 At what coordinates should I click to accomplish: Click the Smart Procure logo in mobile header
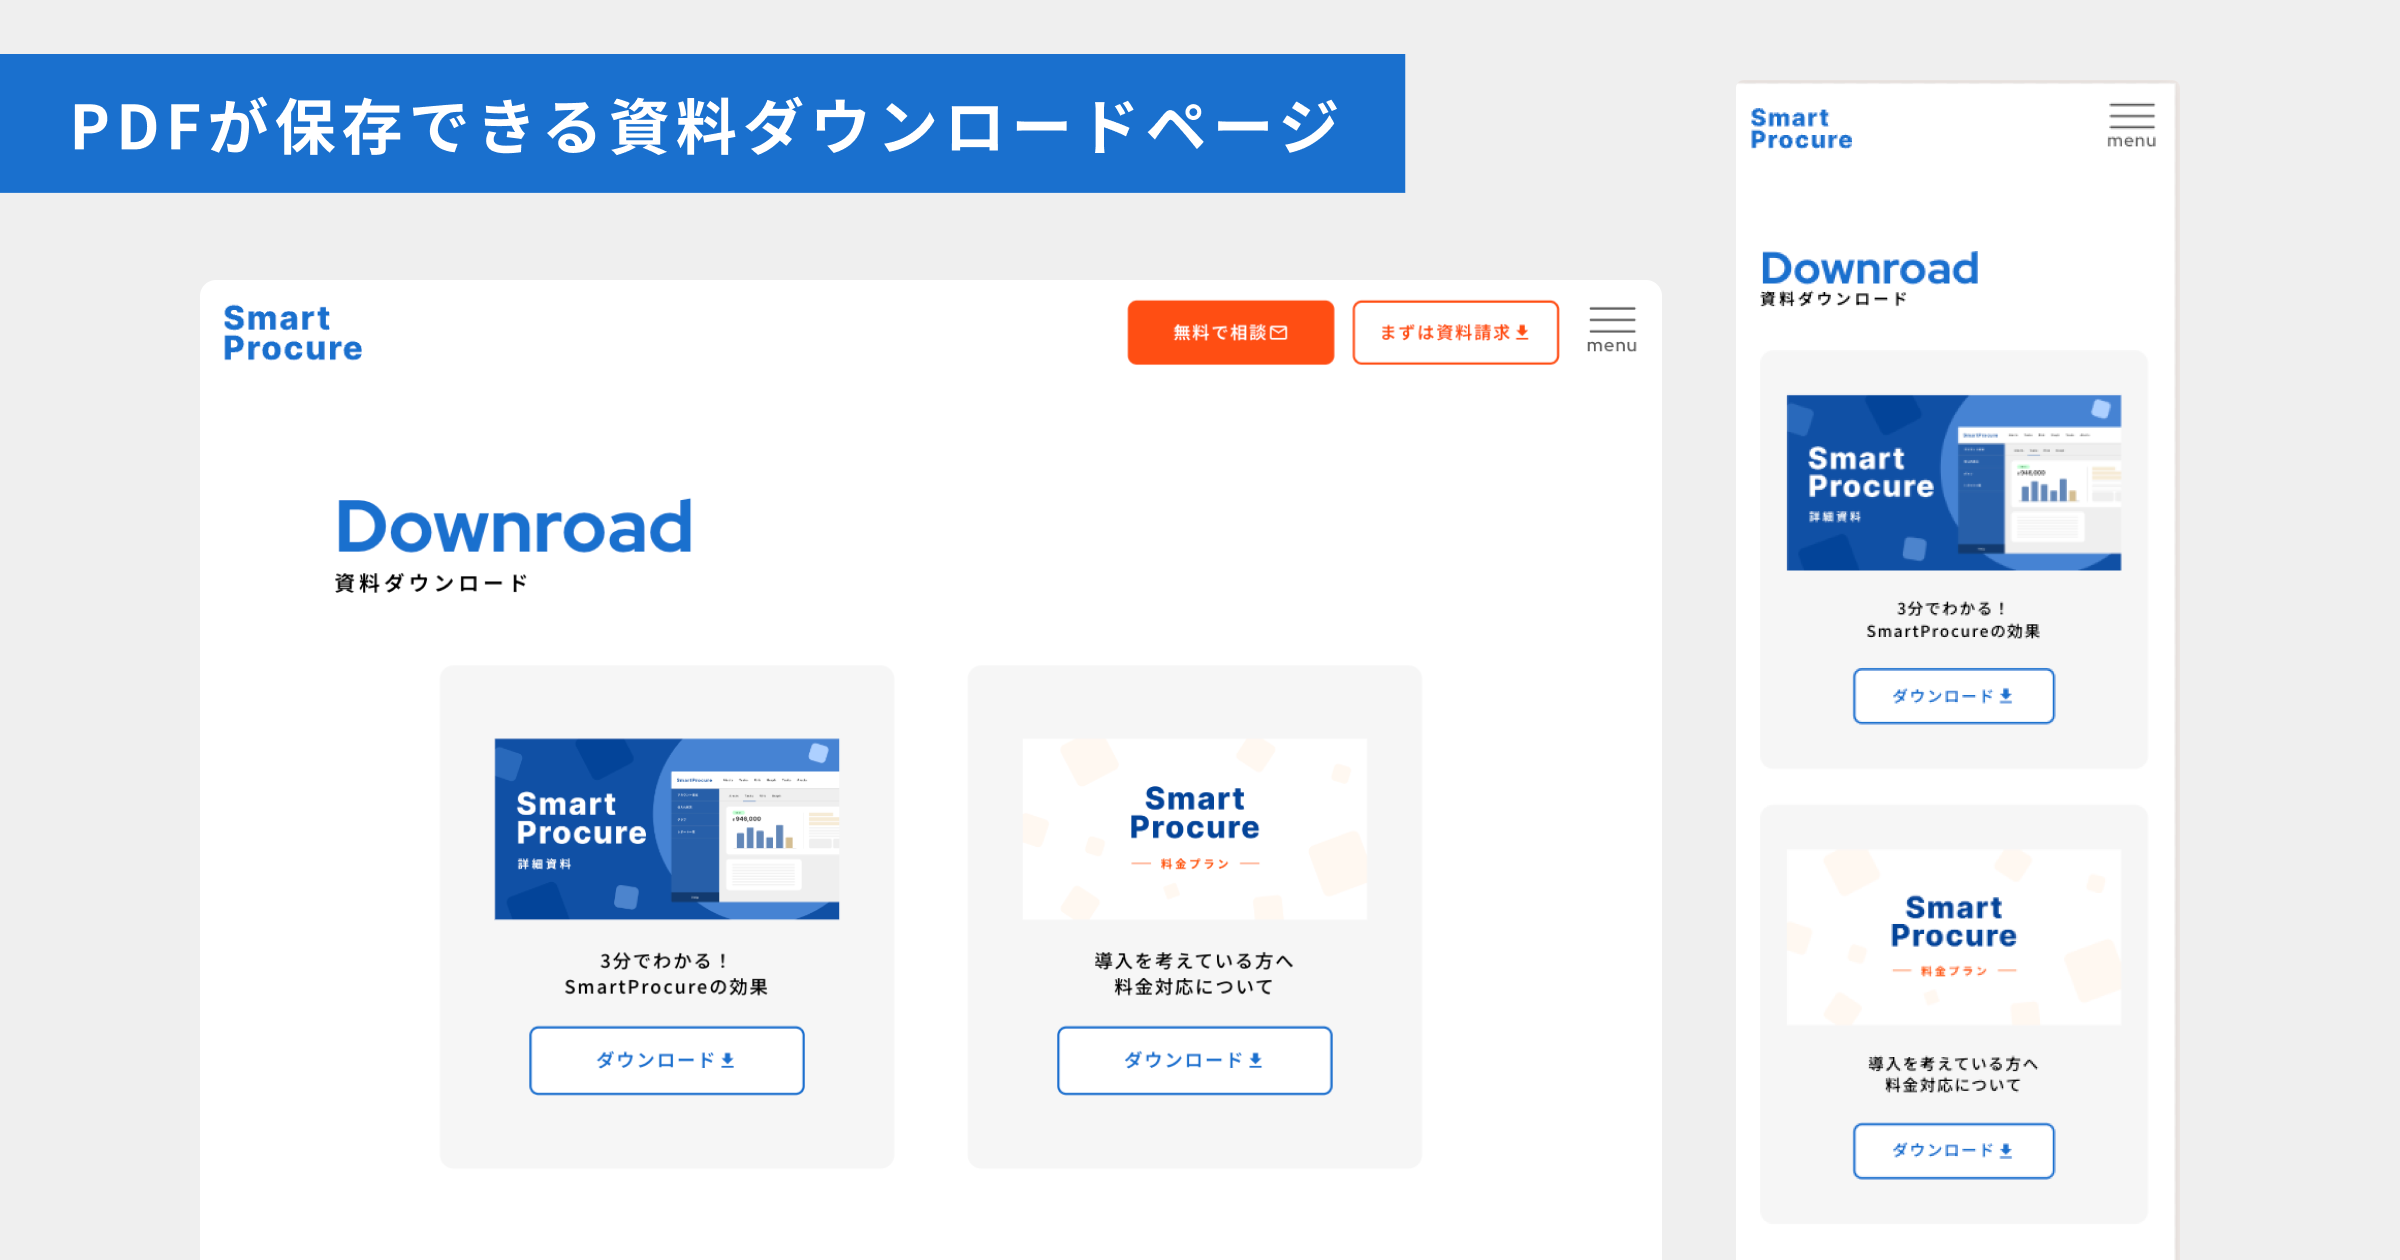[1801, 129]
